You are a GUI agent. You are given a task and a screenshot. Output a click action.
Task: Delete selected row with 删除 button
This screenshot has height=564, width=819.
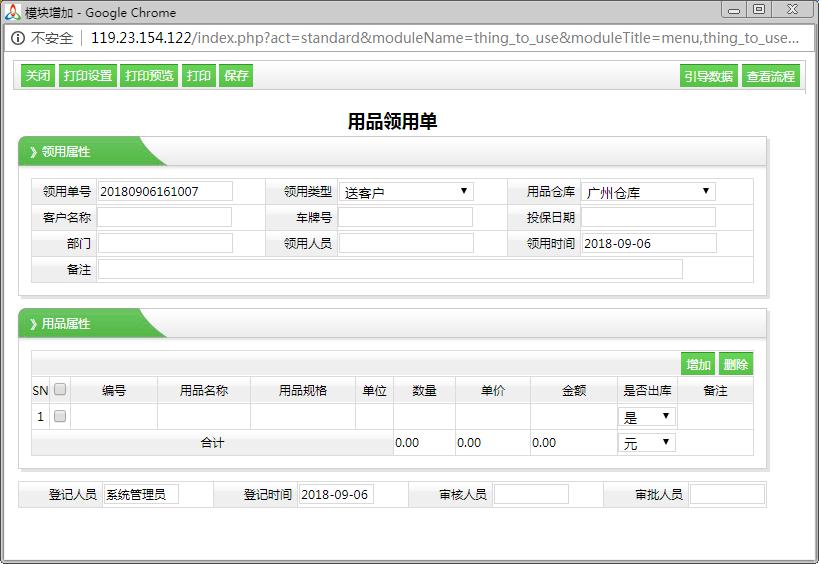pyautogui.click(x=735, y=365)
